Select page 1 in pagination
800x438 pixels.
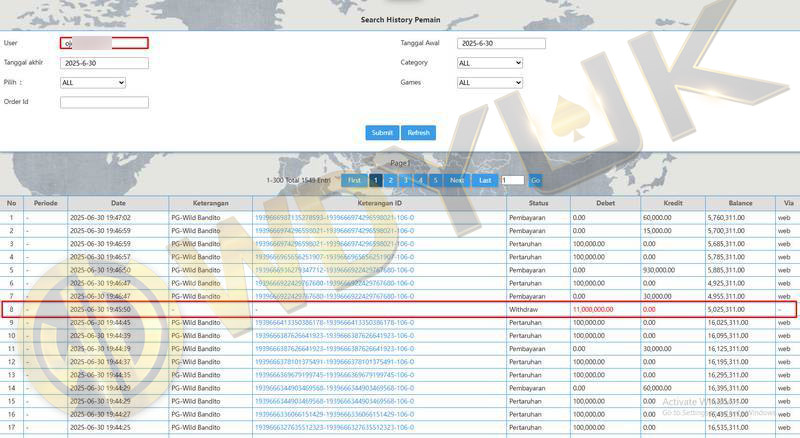tap(376, 180)
